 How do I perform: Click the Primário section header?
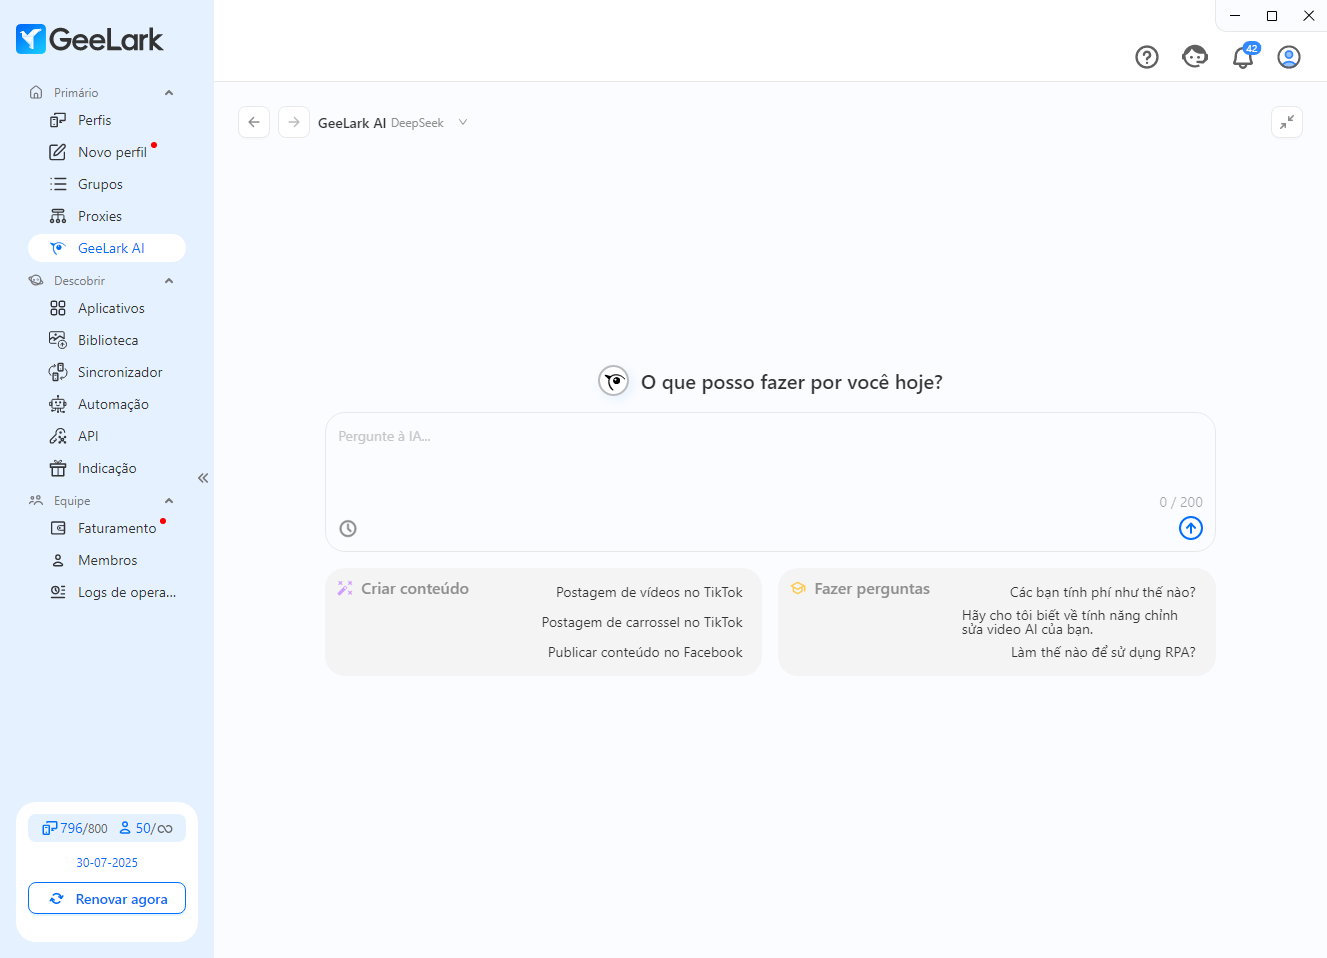(101, 93)
